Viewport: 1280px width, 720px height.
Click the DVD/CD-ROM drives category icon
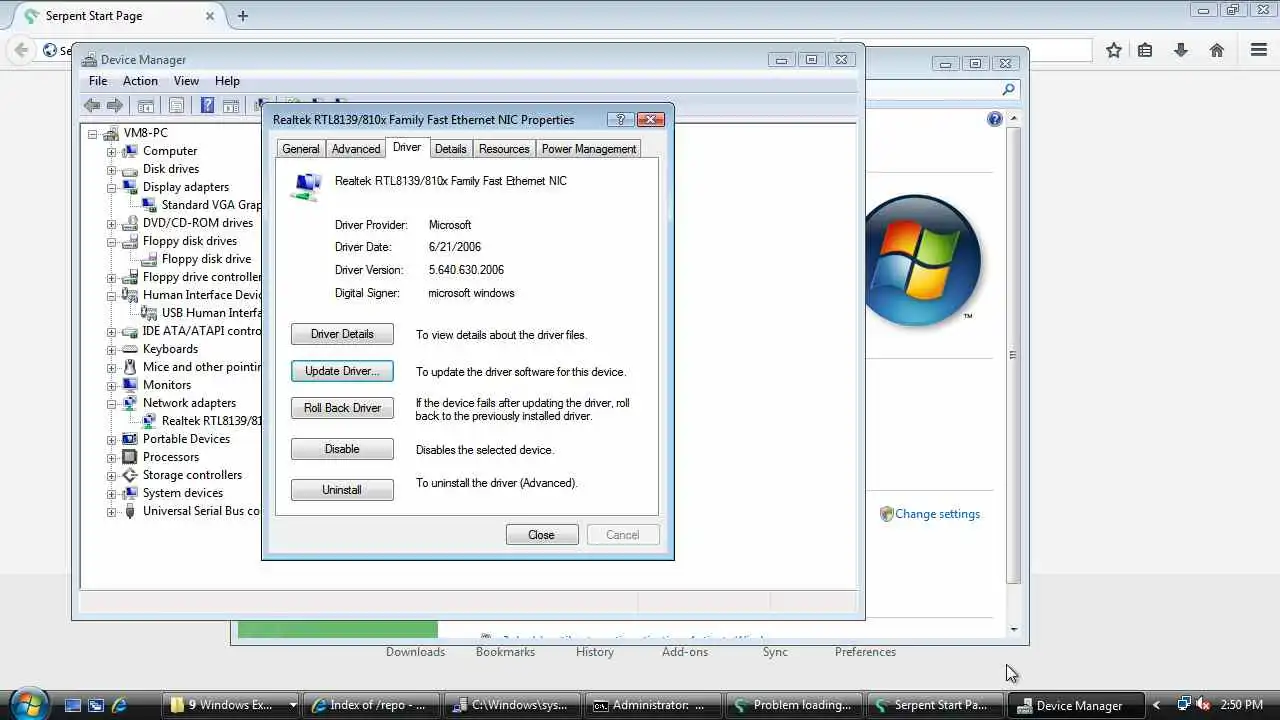(x=130, y=223)
